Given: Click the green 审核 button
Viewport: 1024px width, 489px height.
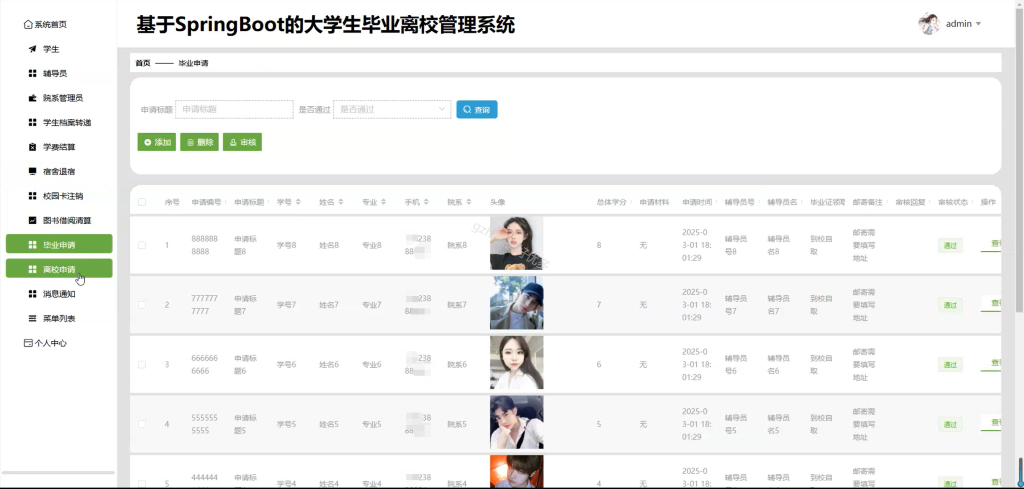Looking at the screenshot, I should 242,142.
